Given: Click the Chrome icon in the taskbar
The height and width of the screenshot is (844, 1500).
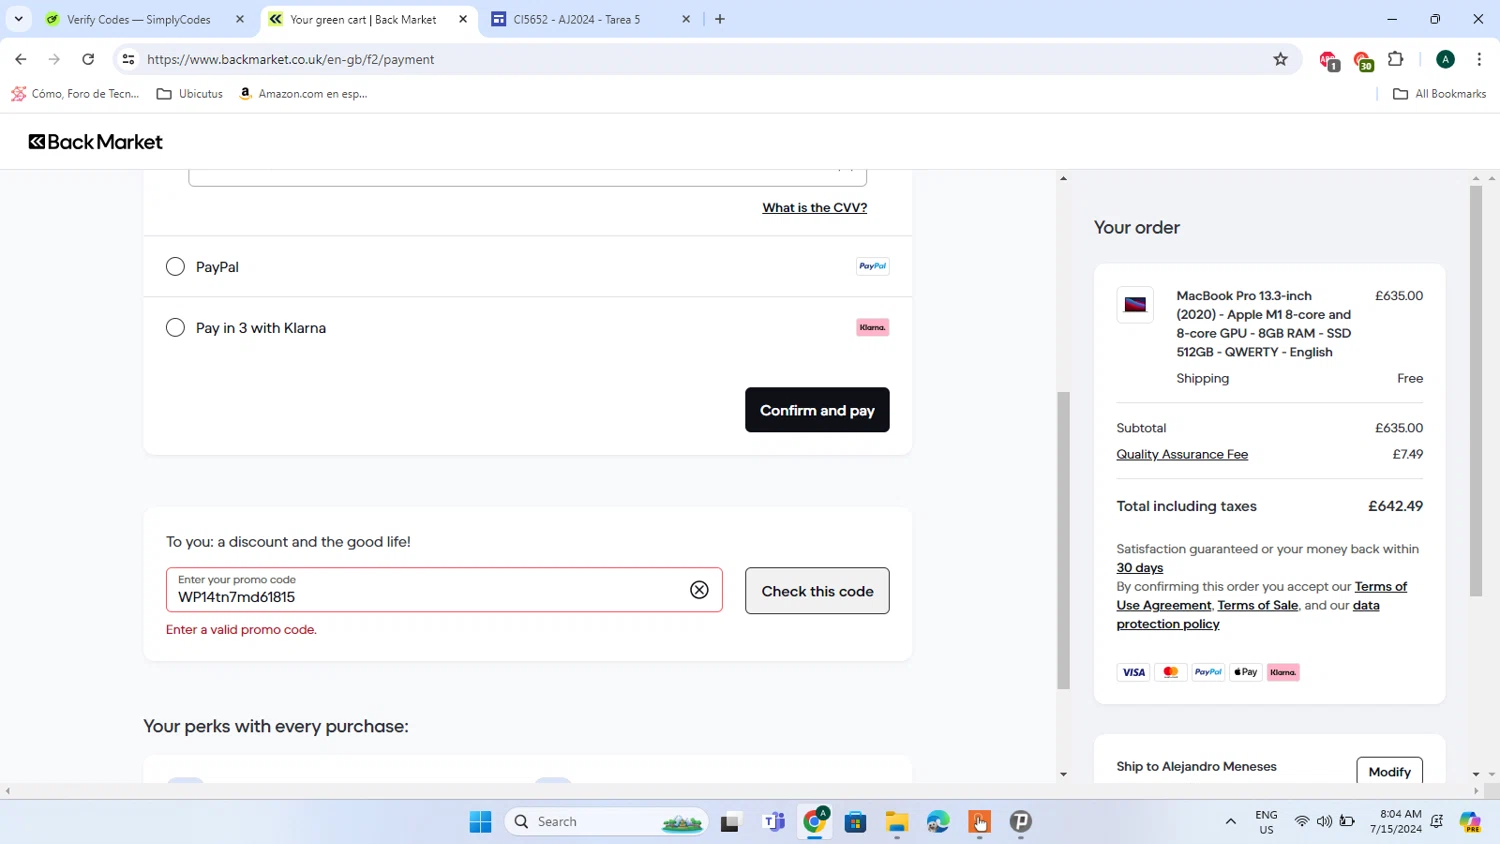Looking at the screenshot, I should [x=815, y=821].
